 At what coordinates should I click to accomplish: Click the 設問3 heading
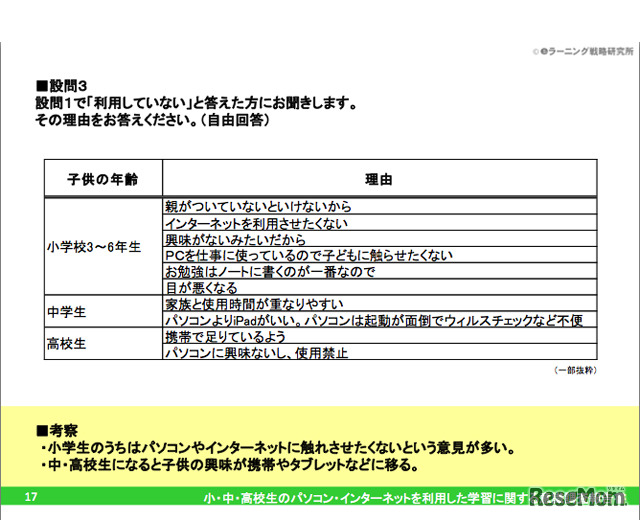(61, 86)
